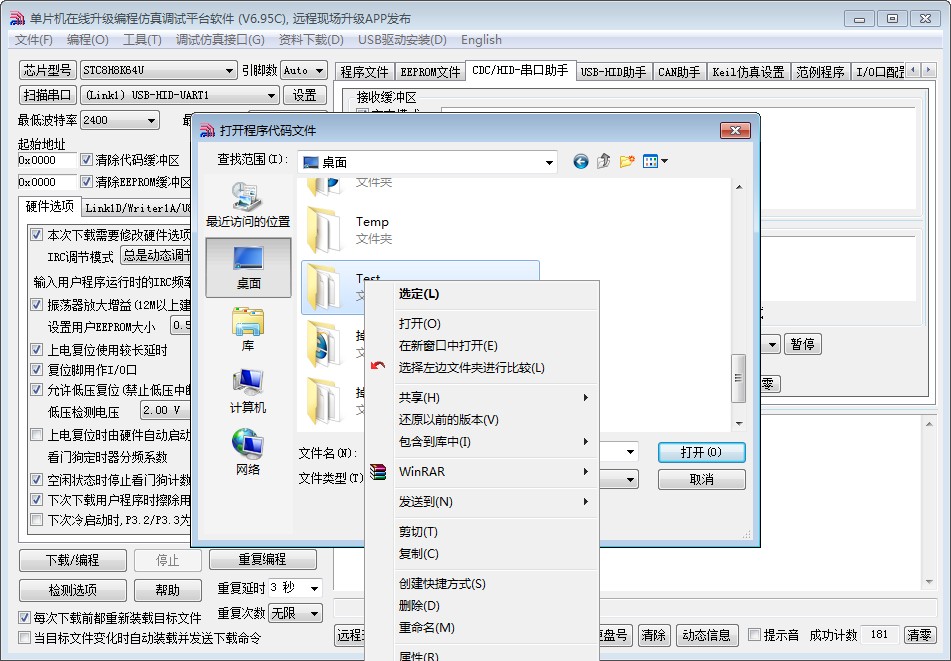The width and height of the screenshot is (951, 661).
Task: Click the app icon in dialog title bar
Action: [207, 130]
